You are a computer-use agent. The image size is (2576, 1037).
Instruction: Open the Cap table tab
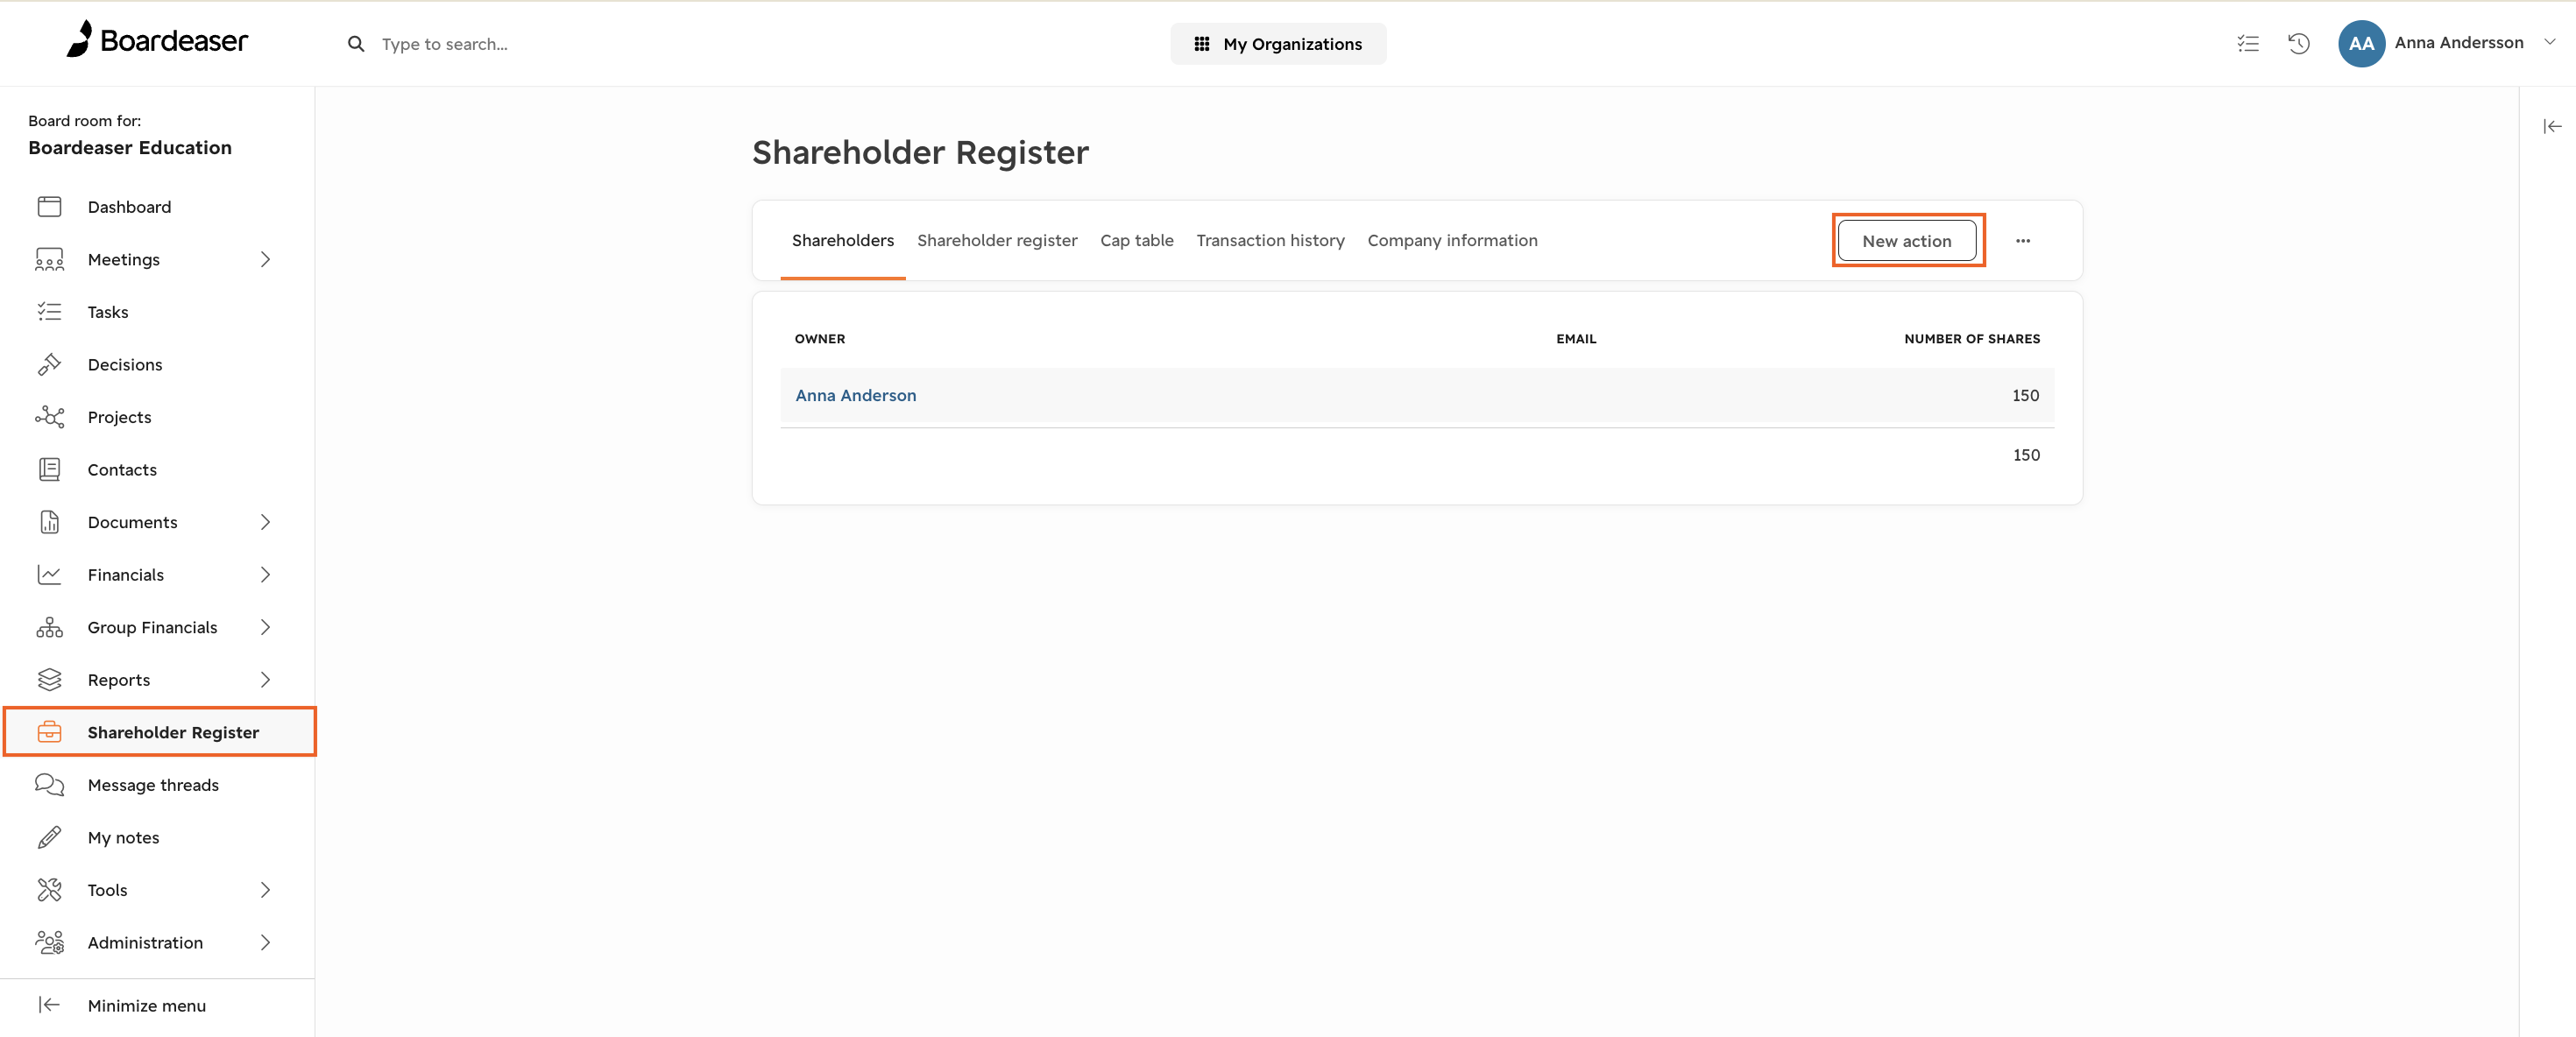[x=1136, y=241]
